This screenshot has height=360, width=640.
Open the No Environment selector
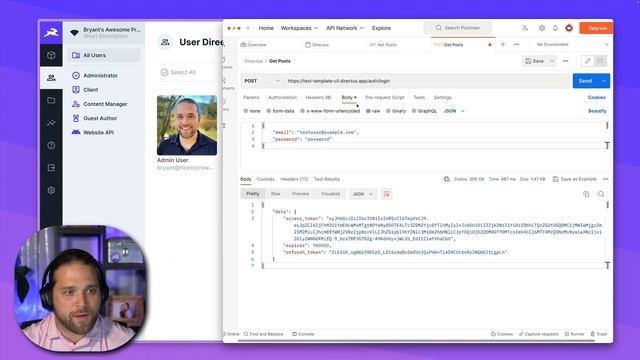(x=572, y=44)
